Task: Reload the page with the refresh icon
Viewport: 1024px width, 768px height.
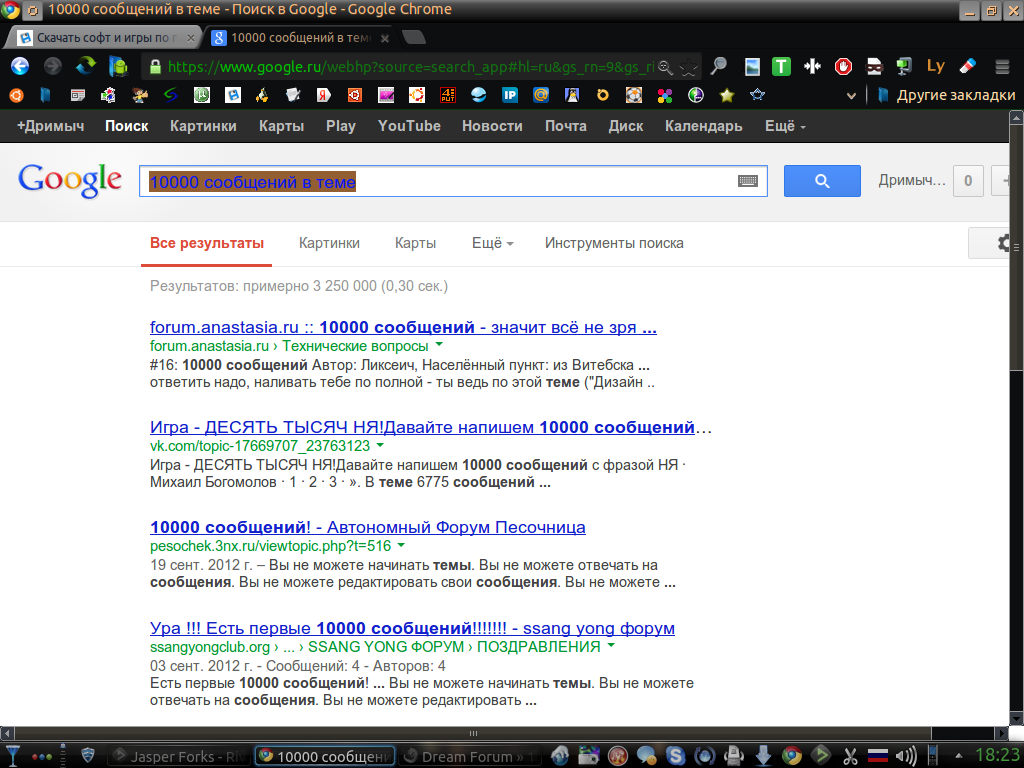Action: [x=86, y=66]
